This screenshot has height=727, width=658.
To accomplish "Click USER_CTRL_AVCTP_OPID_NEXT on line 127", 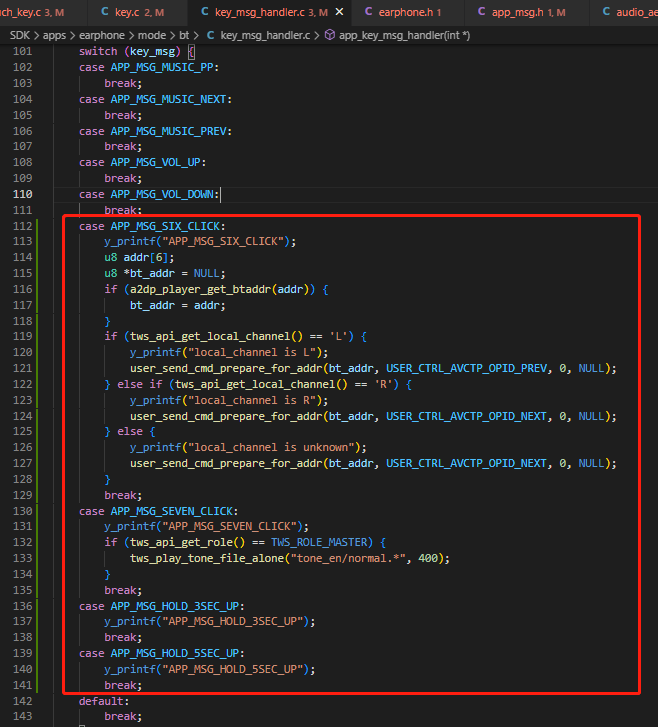I will point(466,463).
